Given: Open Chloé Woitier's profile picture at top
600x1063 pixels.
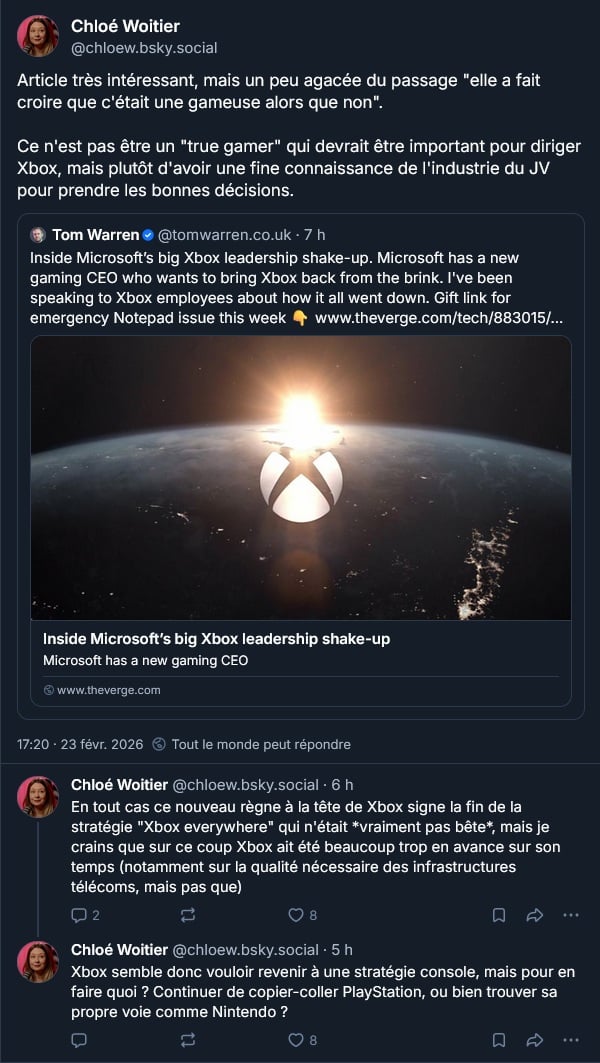Looking at the screenshot, I should pyautogui.click(x=38, y=36).
